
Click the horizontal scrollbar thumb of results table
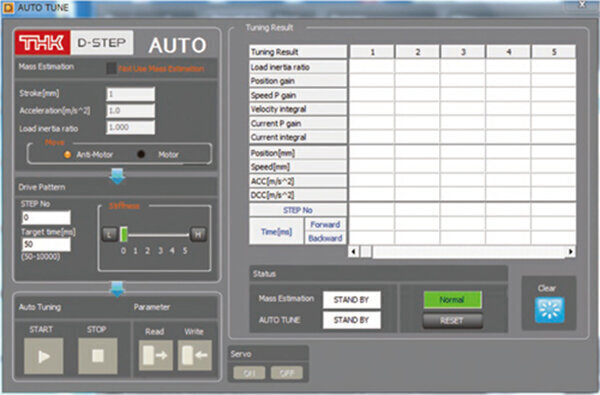pyautogui.click(x=366, y=251)
